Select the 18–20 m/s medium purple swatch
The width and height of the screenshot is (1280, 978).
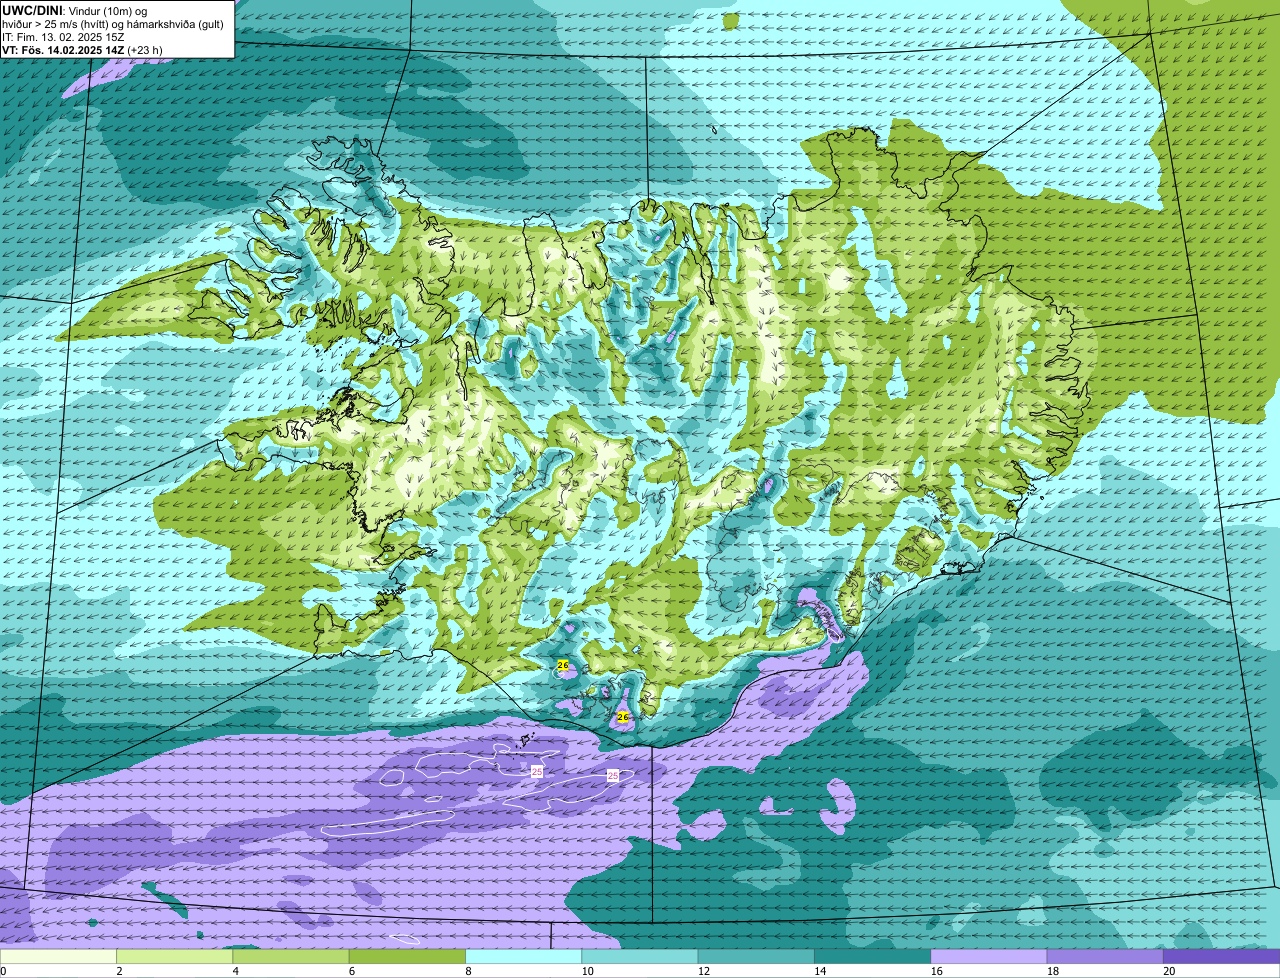[1105, 956]
